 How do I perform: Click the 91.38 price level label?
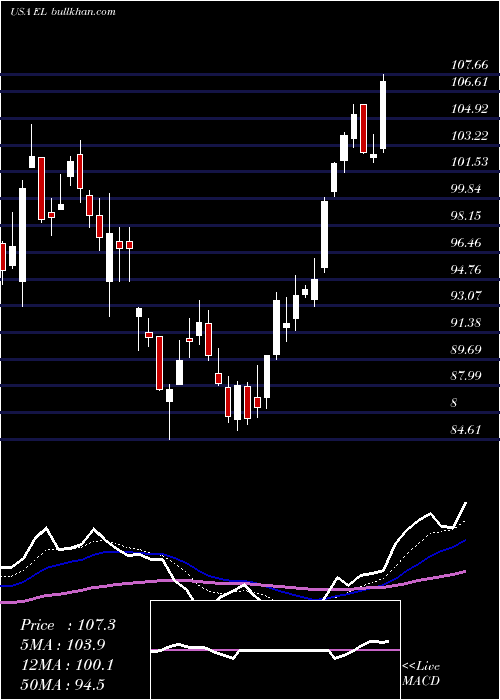466,323
